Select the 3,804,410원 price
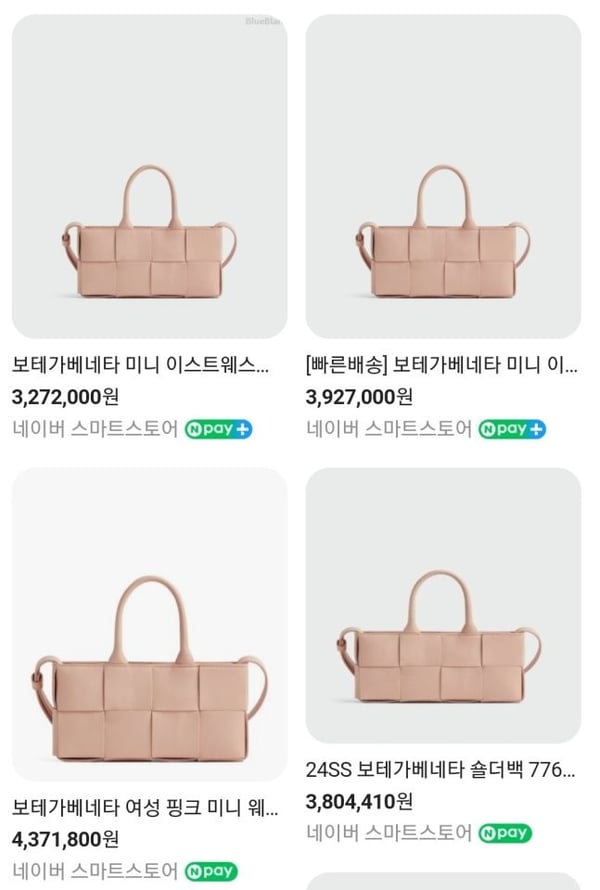600x890 pixels. pyautogui.click(x=359, y=801)
